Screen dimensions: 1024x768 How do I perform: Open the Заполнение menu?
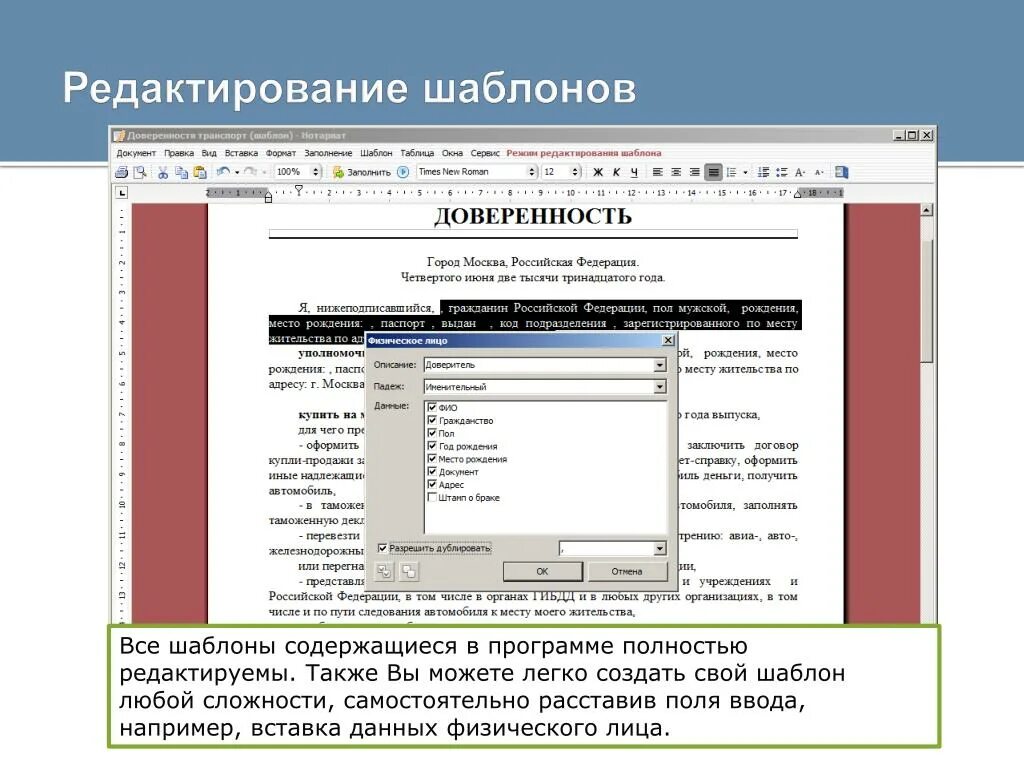[328, 153]
